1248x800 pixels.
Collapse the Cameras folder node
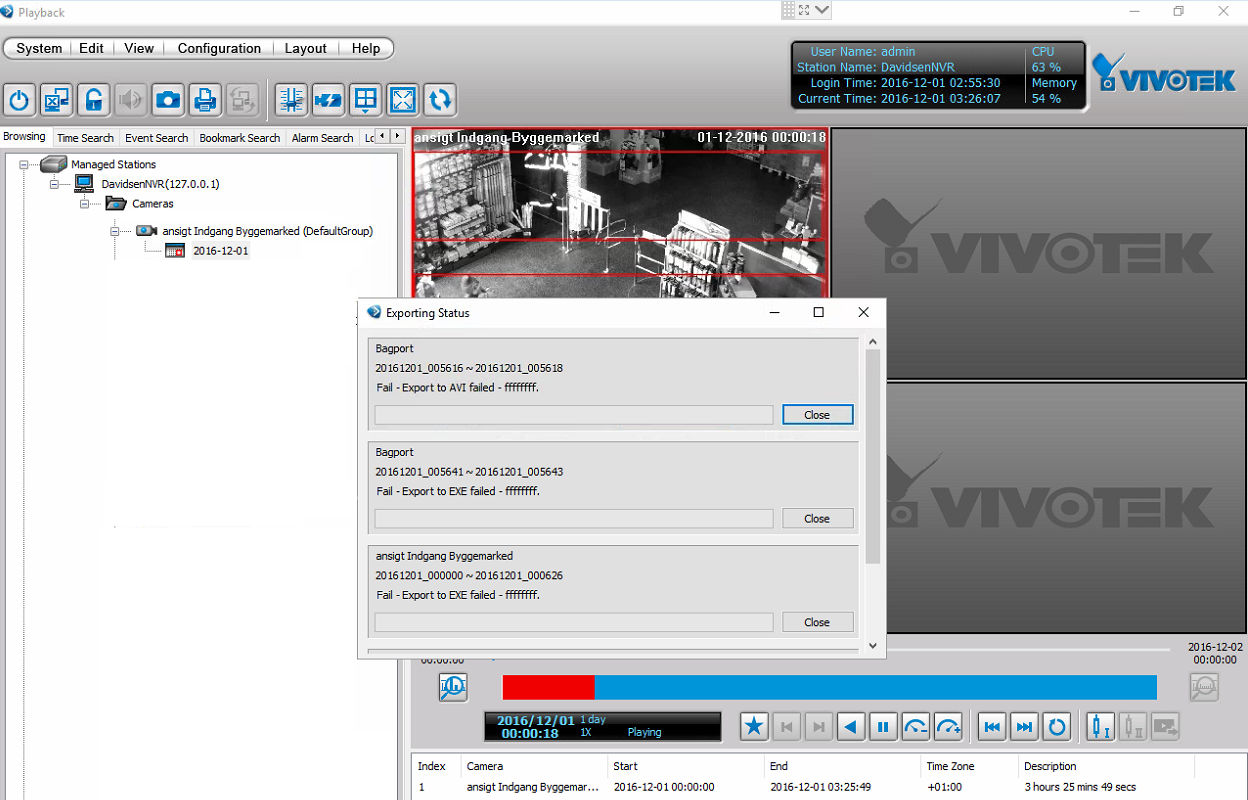[85, 203]
